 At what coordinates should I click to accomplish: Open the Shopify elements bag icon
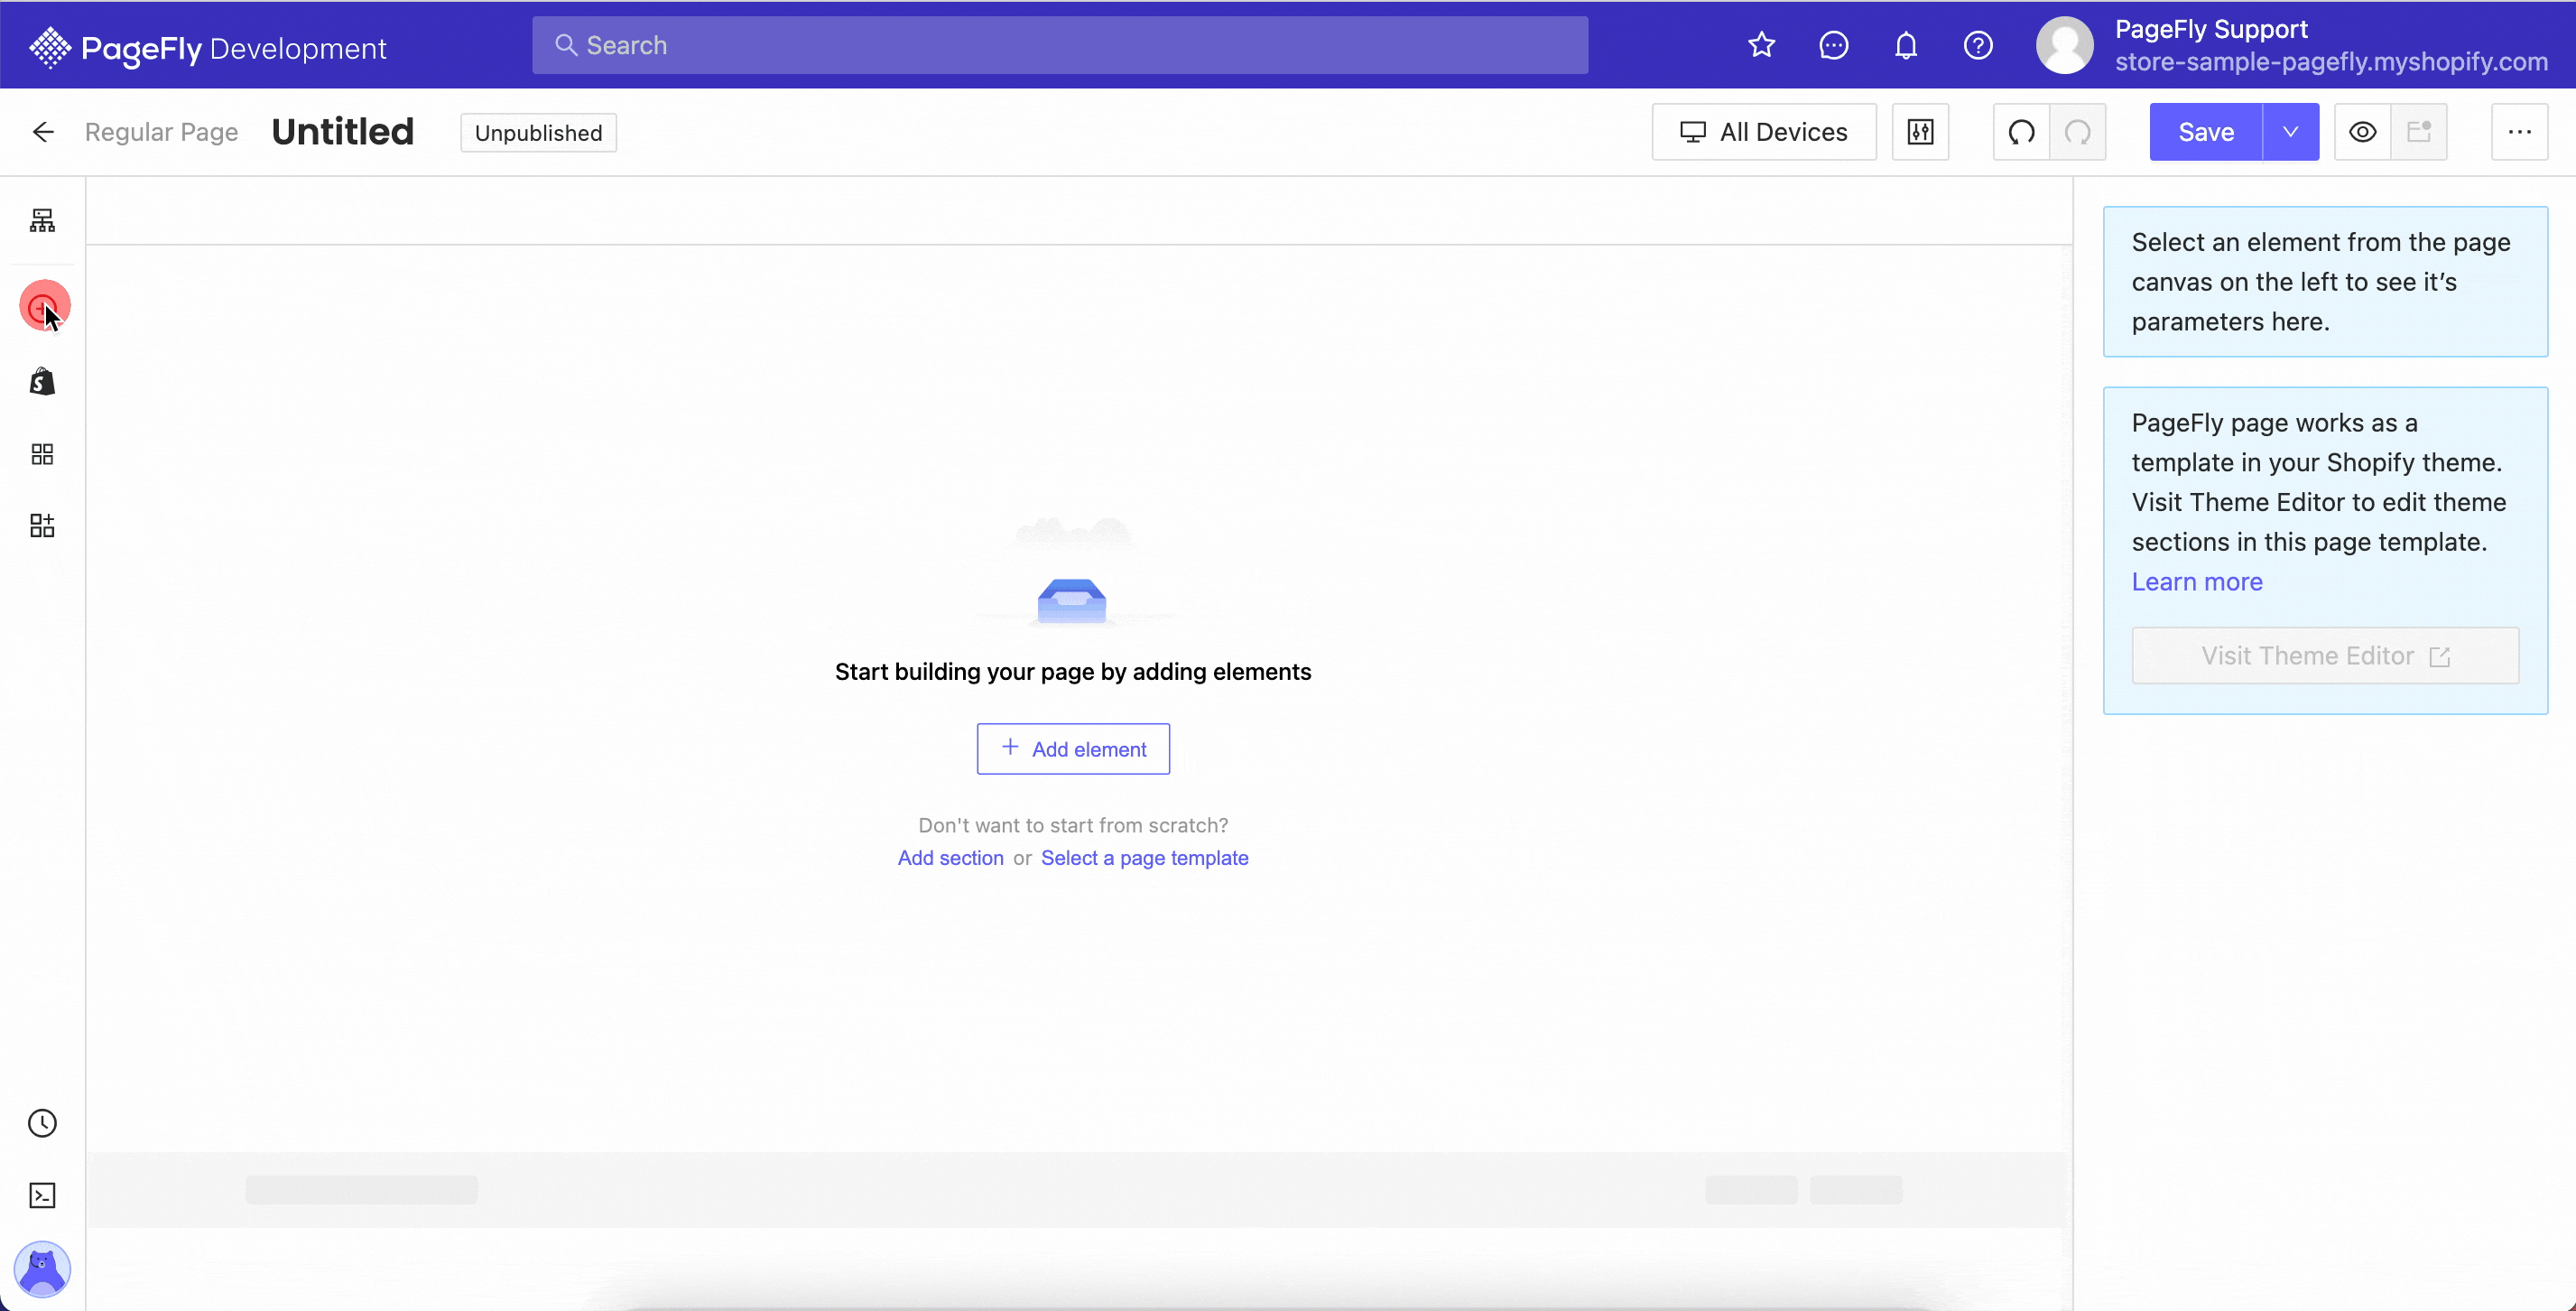42,381
